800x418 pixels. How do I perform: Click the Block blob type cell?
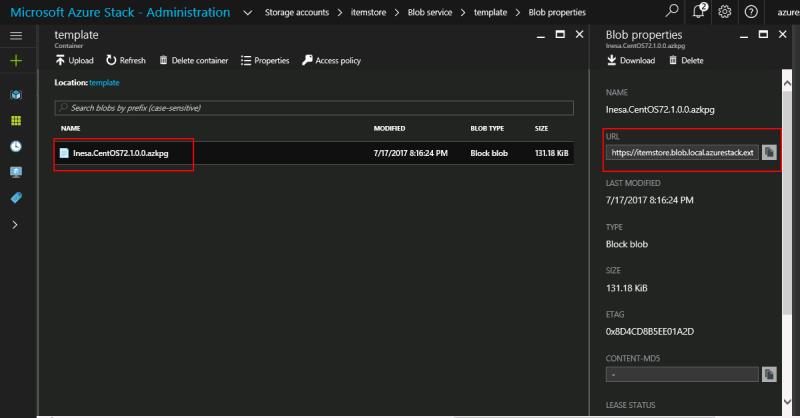coord(489,153)
